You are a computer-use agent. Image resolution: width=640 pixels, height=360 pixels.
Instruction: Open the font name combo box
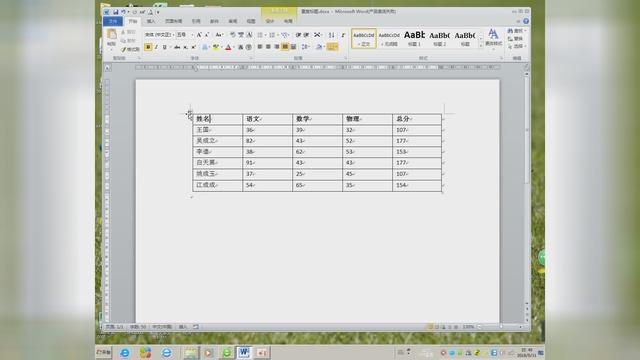pos(159,35)
